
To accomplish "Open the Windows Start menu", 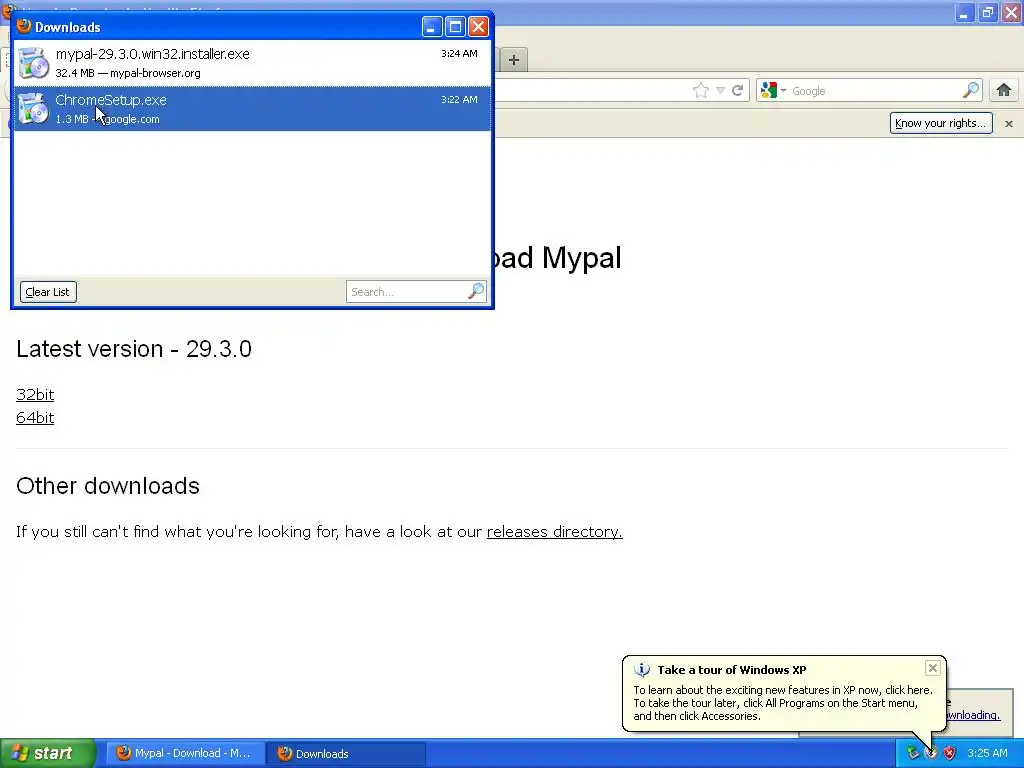I will point(48,753).
